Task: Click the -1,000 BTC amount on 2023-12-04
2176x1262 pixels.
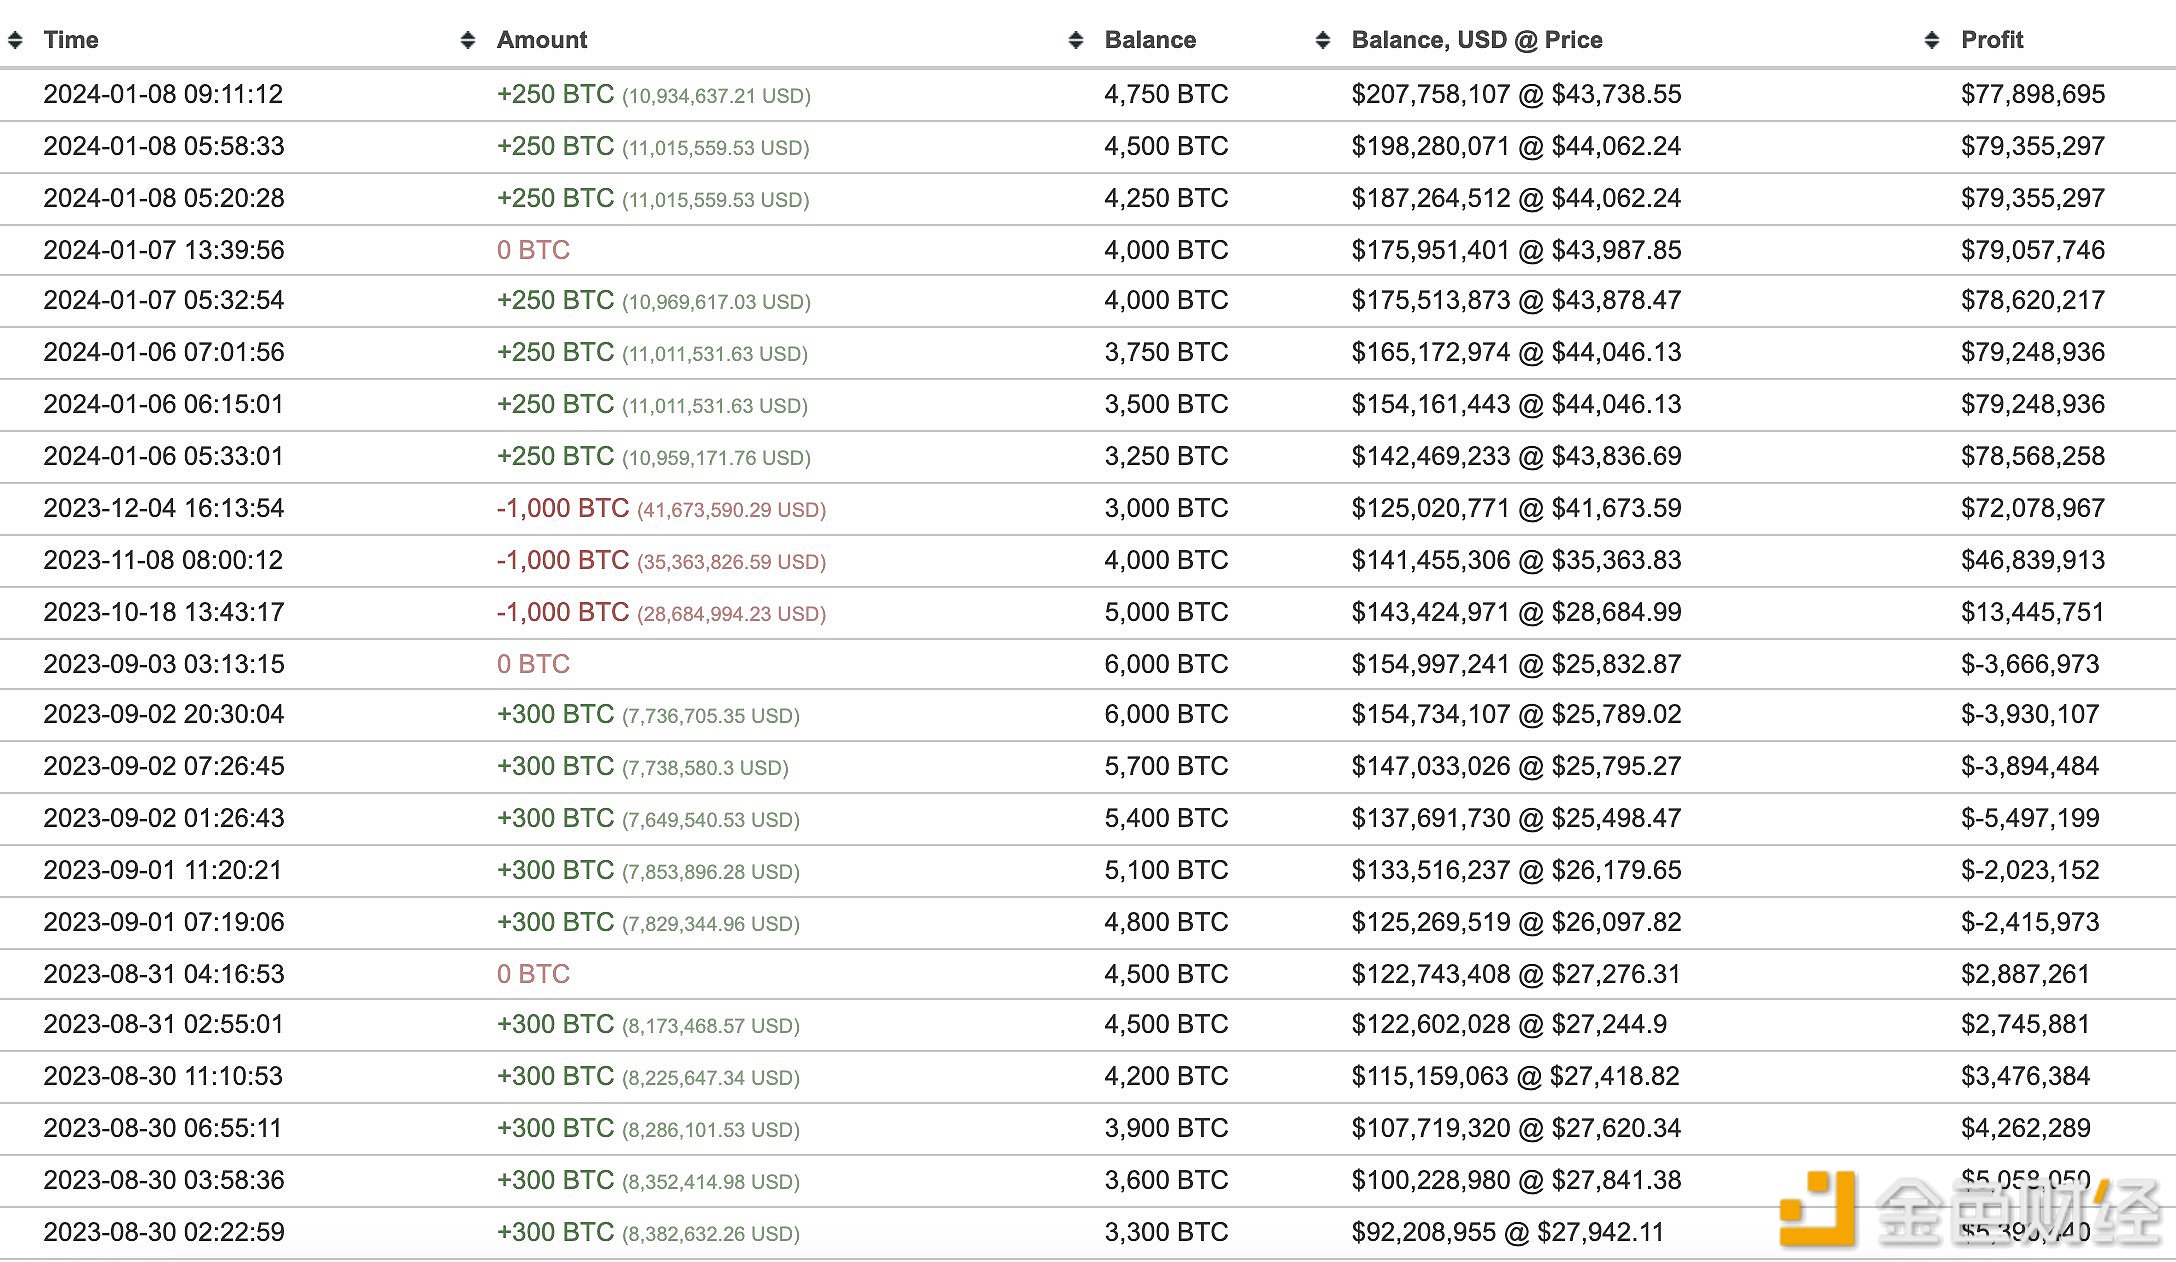Action: [x=563, y=508]
